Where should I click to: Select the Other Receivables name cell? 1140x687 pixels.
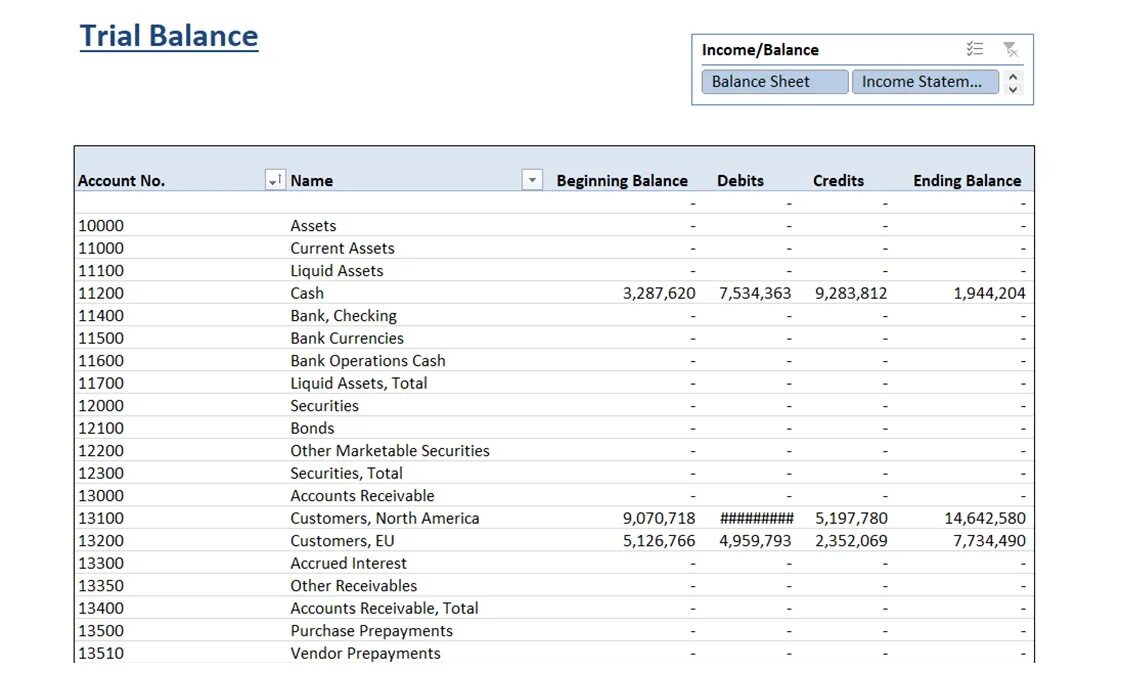click(353, 586)
